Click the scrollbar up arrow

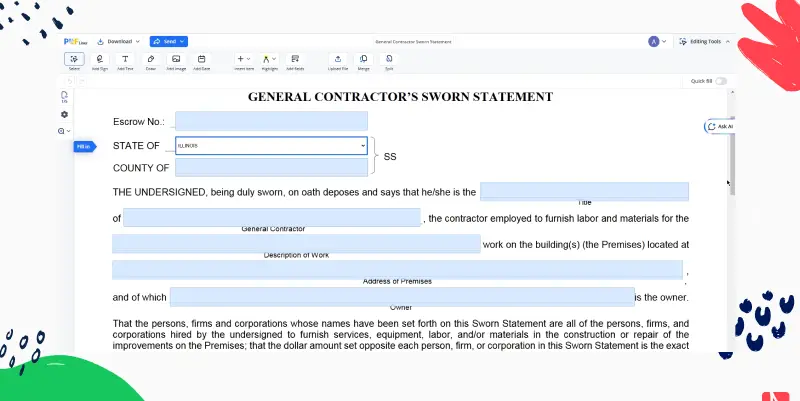[732, 92]
